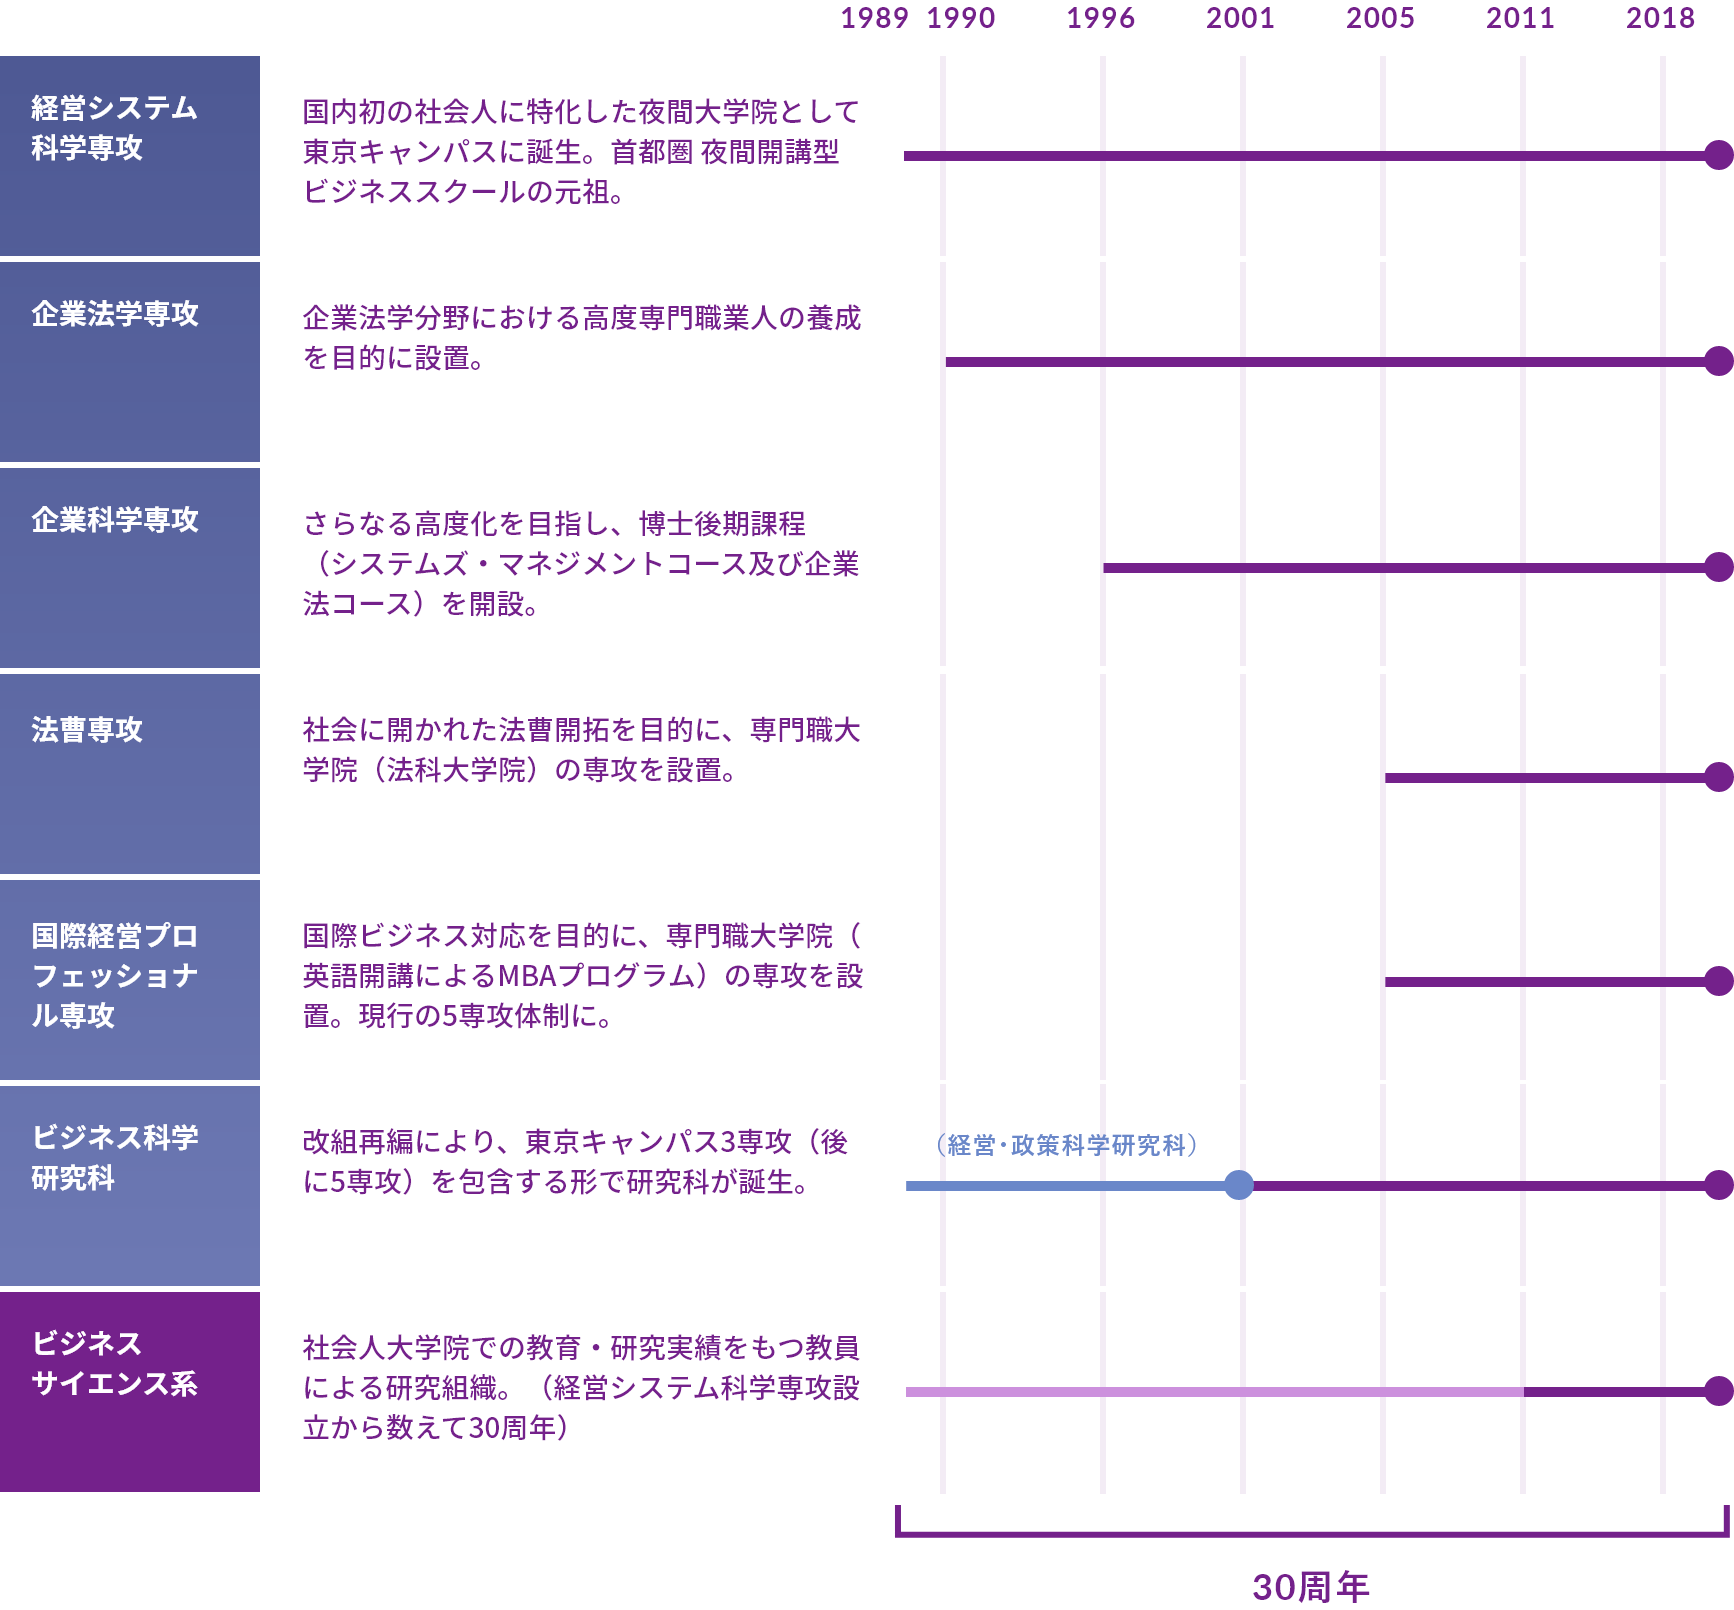Click the 2018 year label
Screen dimensions: 1734x1610
1661,18
